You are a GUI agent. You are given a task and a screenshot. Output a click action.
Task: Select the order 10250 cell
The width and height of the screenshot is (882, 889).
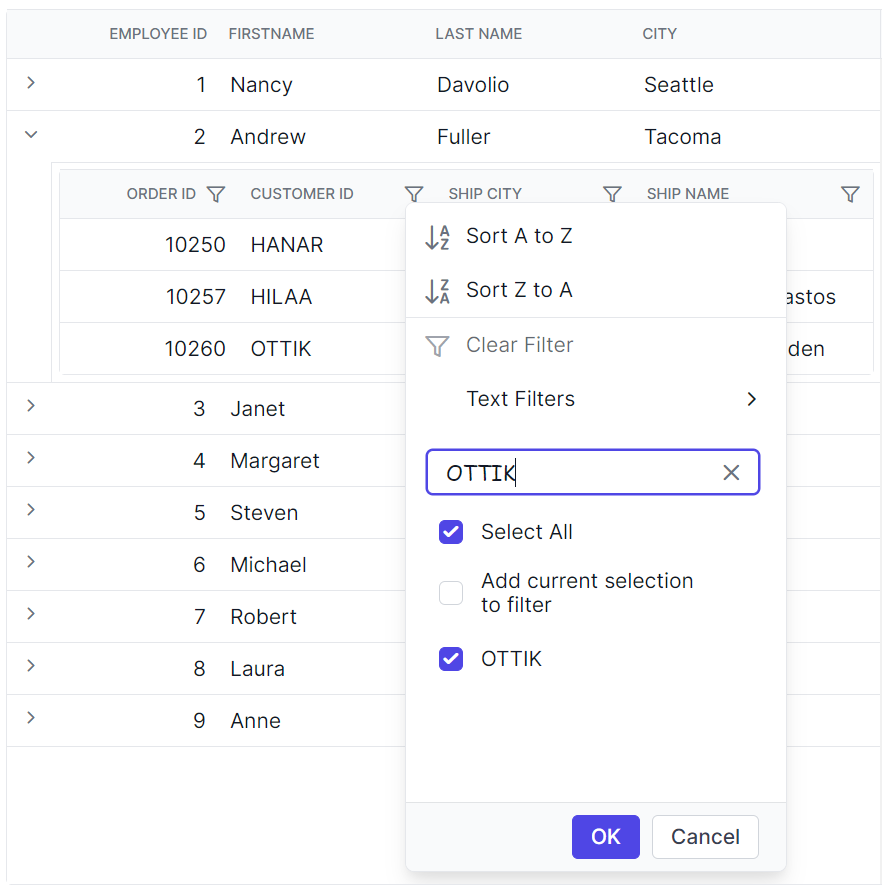196,245
